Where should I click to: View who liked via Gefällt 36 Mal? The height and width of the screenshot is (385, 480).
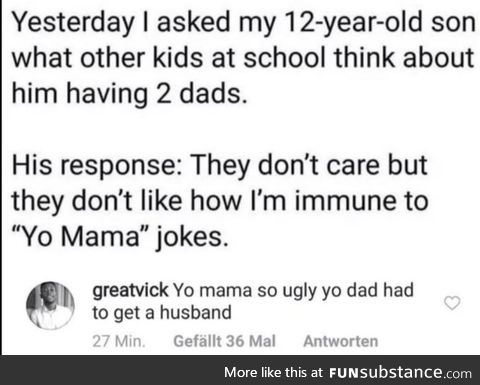click(224, 341)
